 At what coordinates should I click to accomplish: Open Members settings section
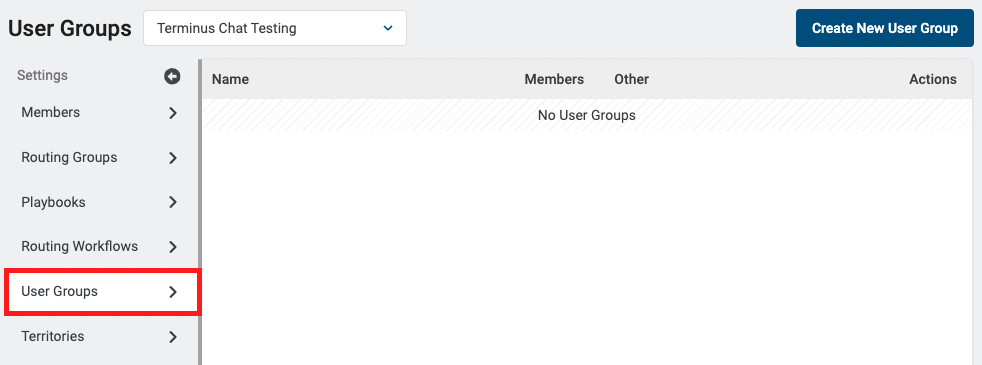pos(100,113)
